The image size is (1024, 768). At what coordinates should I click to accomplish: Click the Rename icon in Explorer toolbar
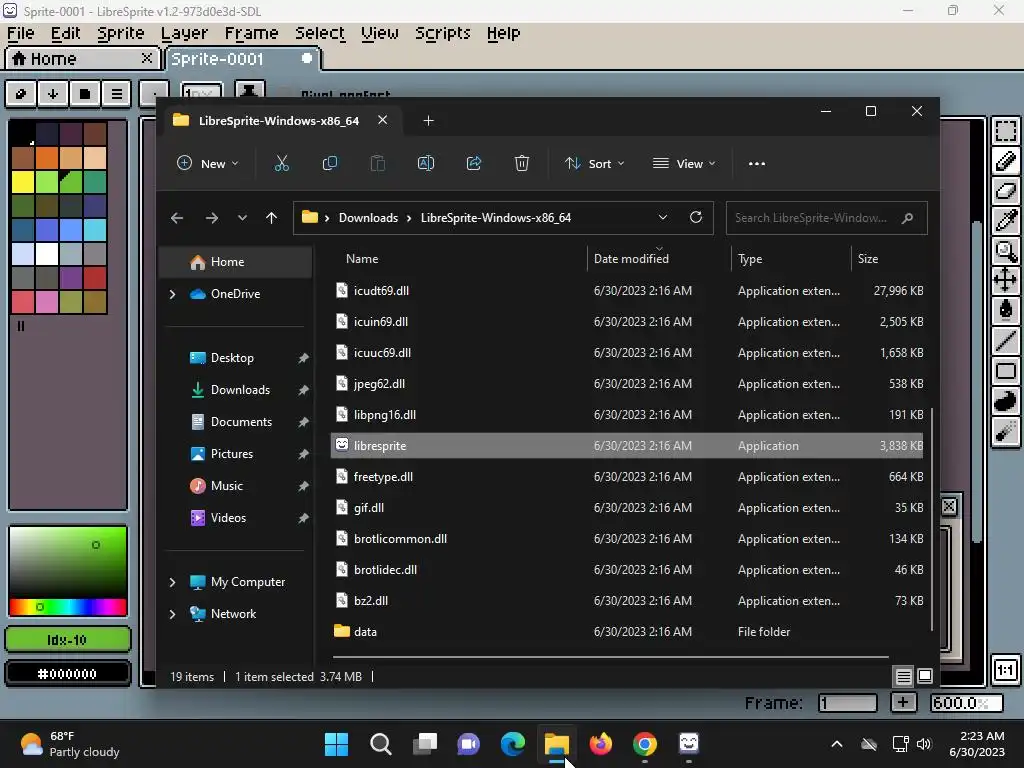(426, 163)
